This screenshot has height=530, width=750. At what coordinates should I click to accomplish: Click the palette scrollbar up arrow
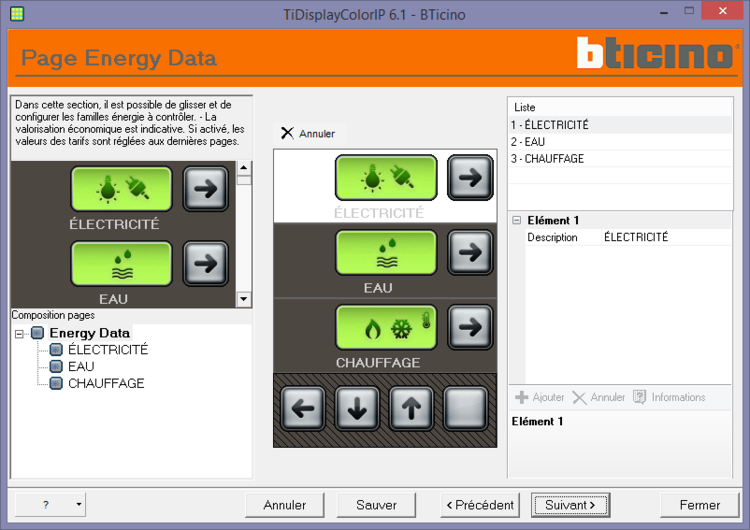click(x=243, y=167)
